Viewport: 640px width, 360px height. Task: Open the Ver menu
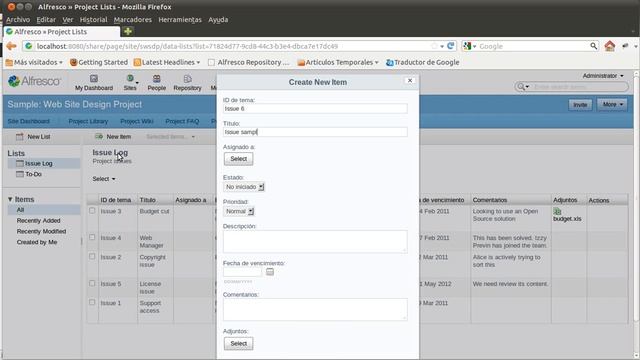pos(68,20)
